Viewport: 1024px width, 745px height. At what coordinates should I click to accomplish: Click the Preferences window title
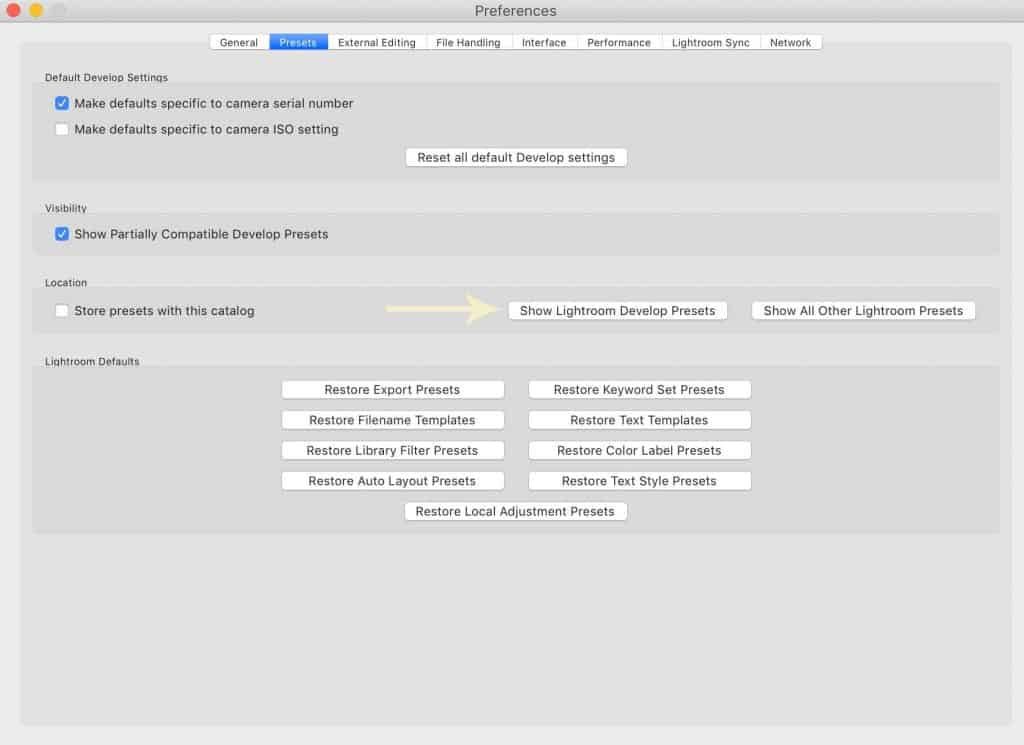click(516, 11)
